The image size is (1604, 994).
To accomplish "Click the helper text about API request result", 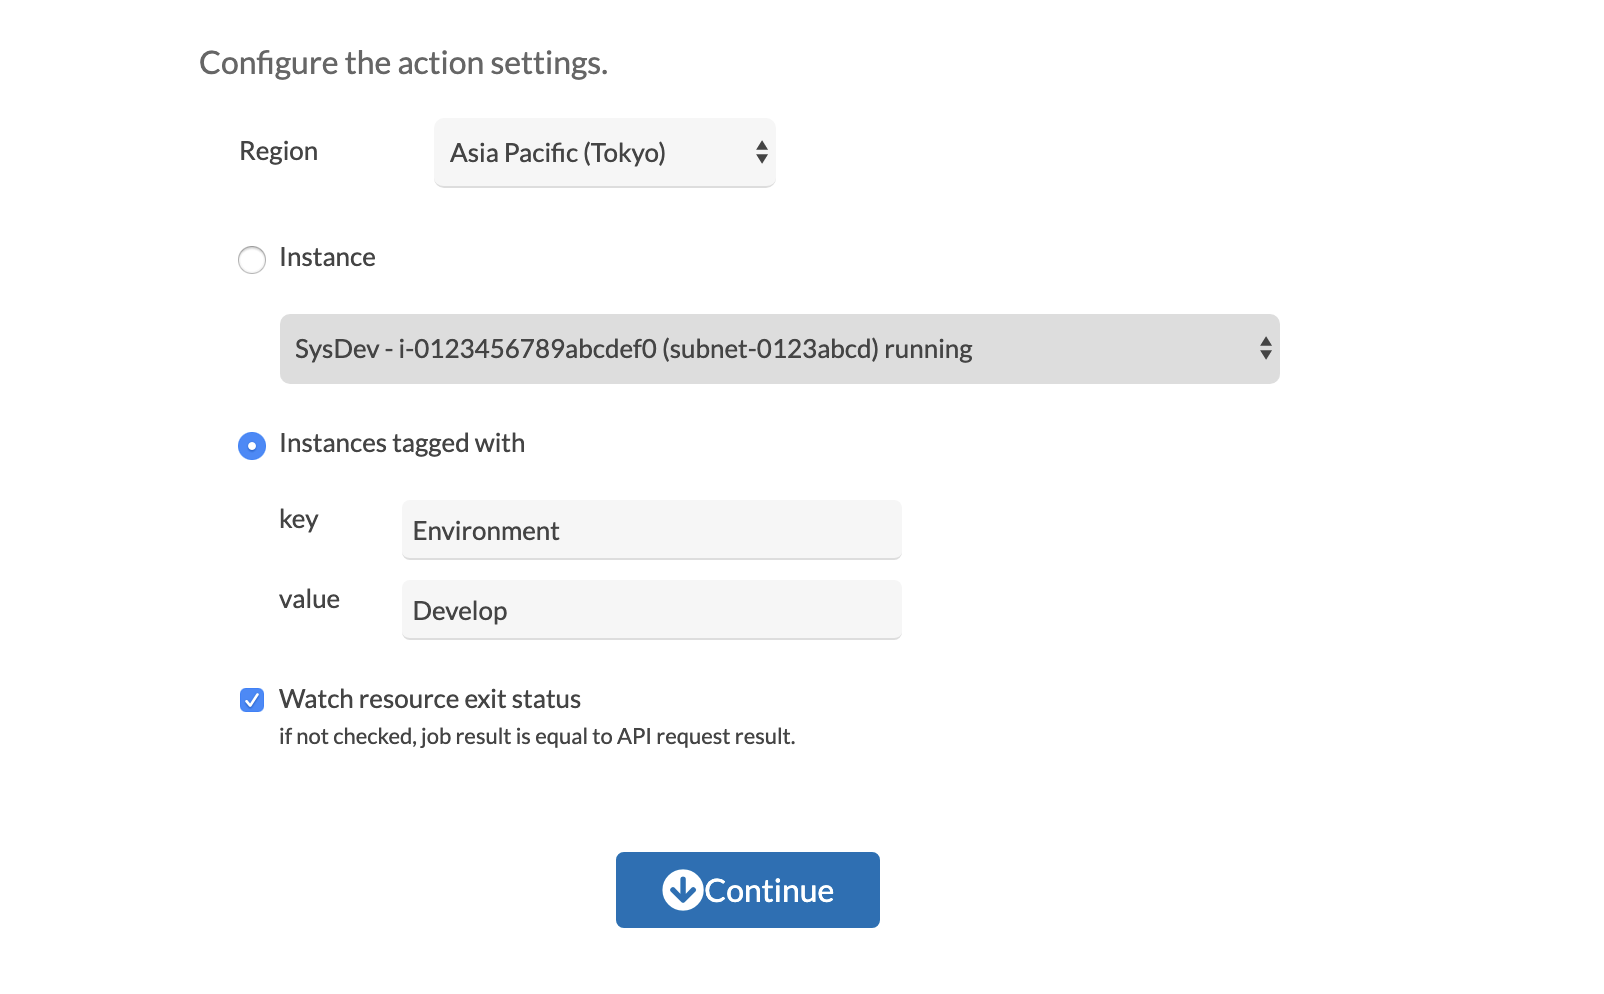I will (537, 736).
